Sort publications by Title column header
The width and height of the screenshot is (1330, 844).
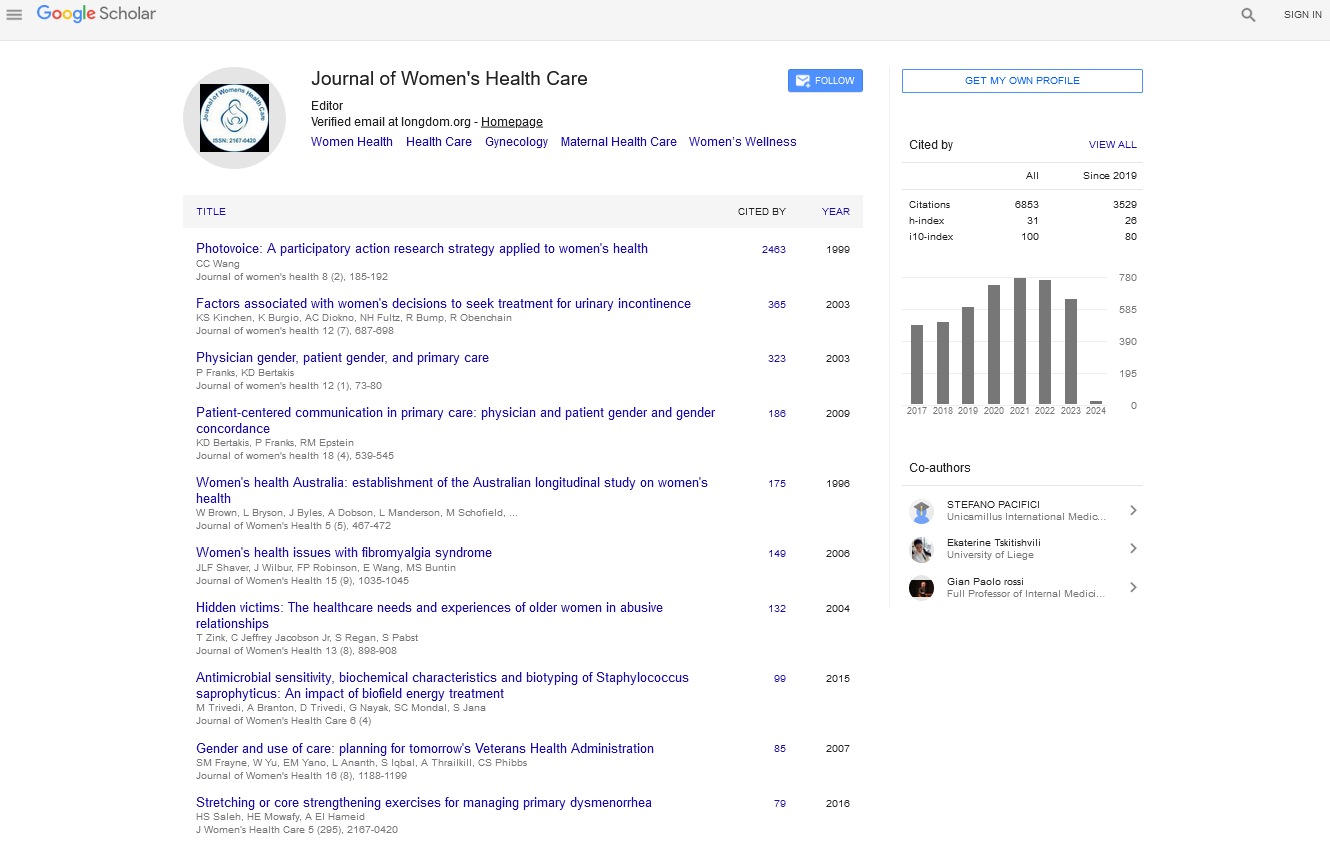click(211, 212)
